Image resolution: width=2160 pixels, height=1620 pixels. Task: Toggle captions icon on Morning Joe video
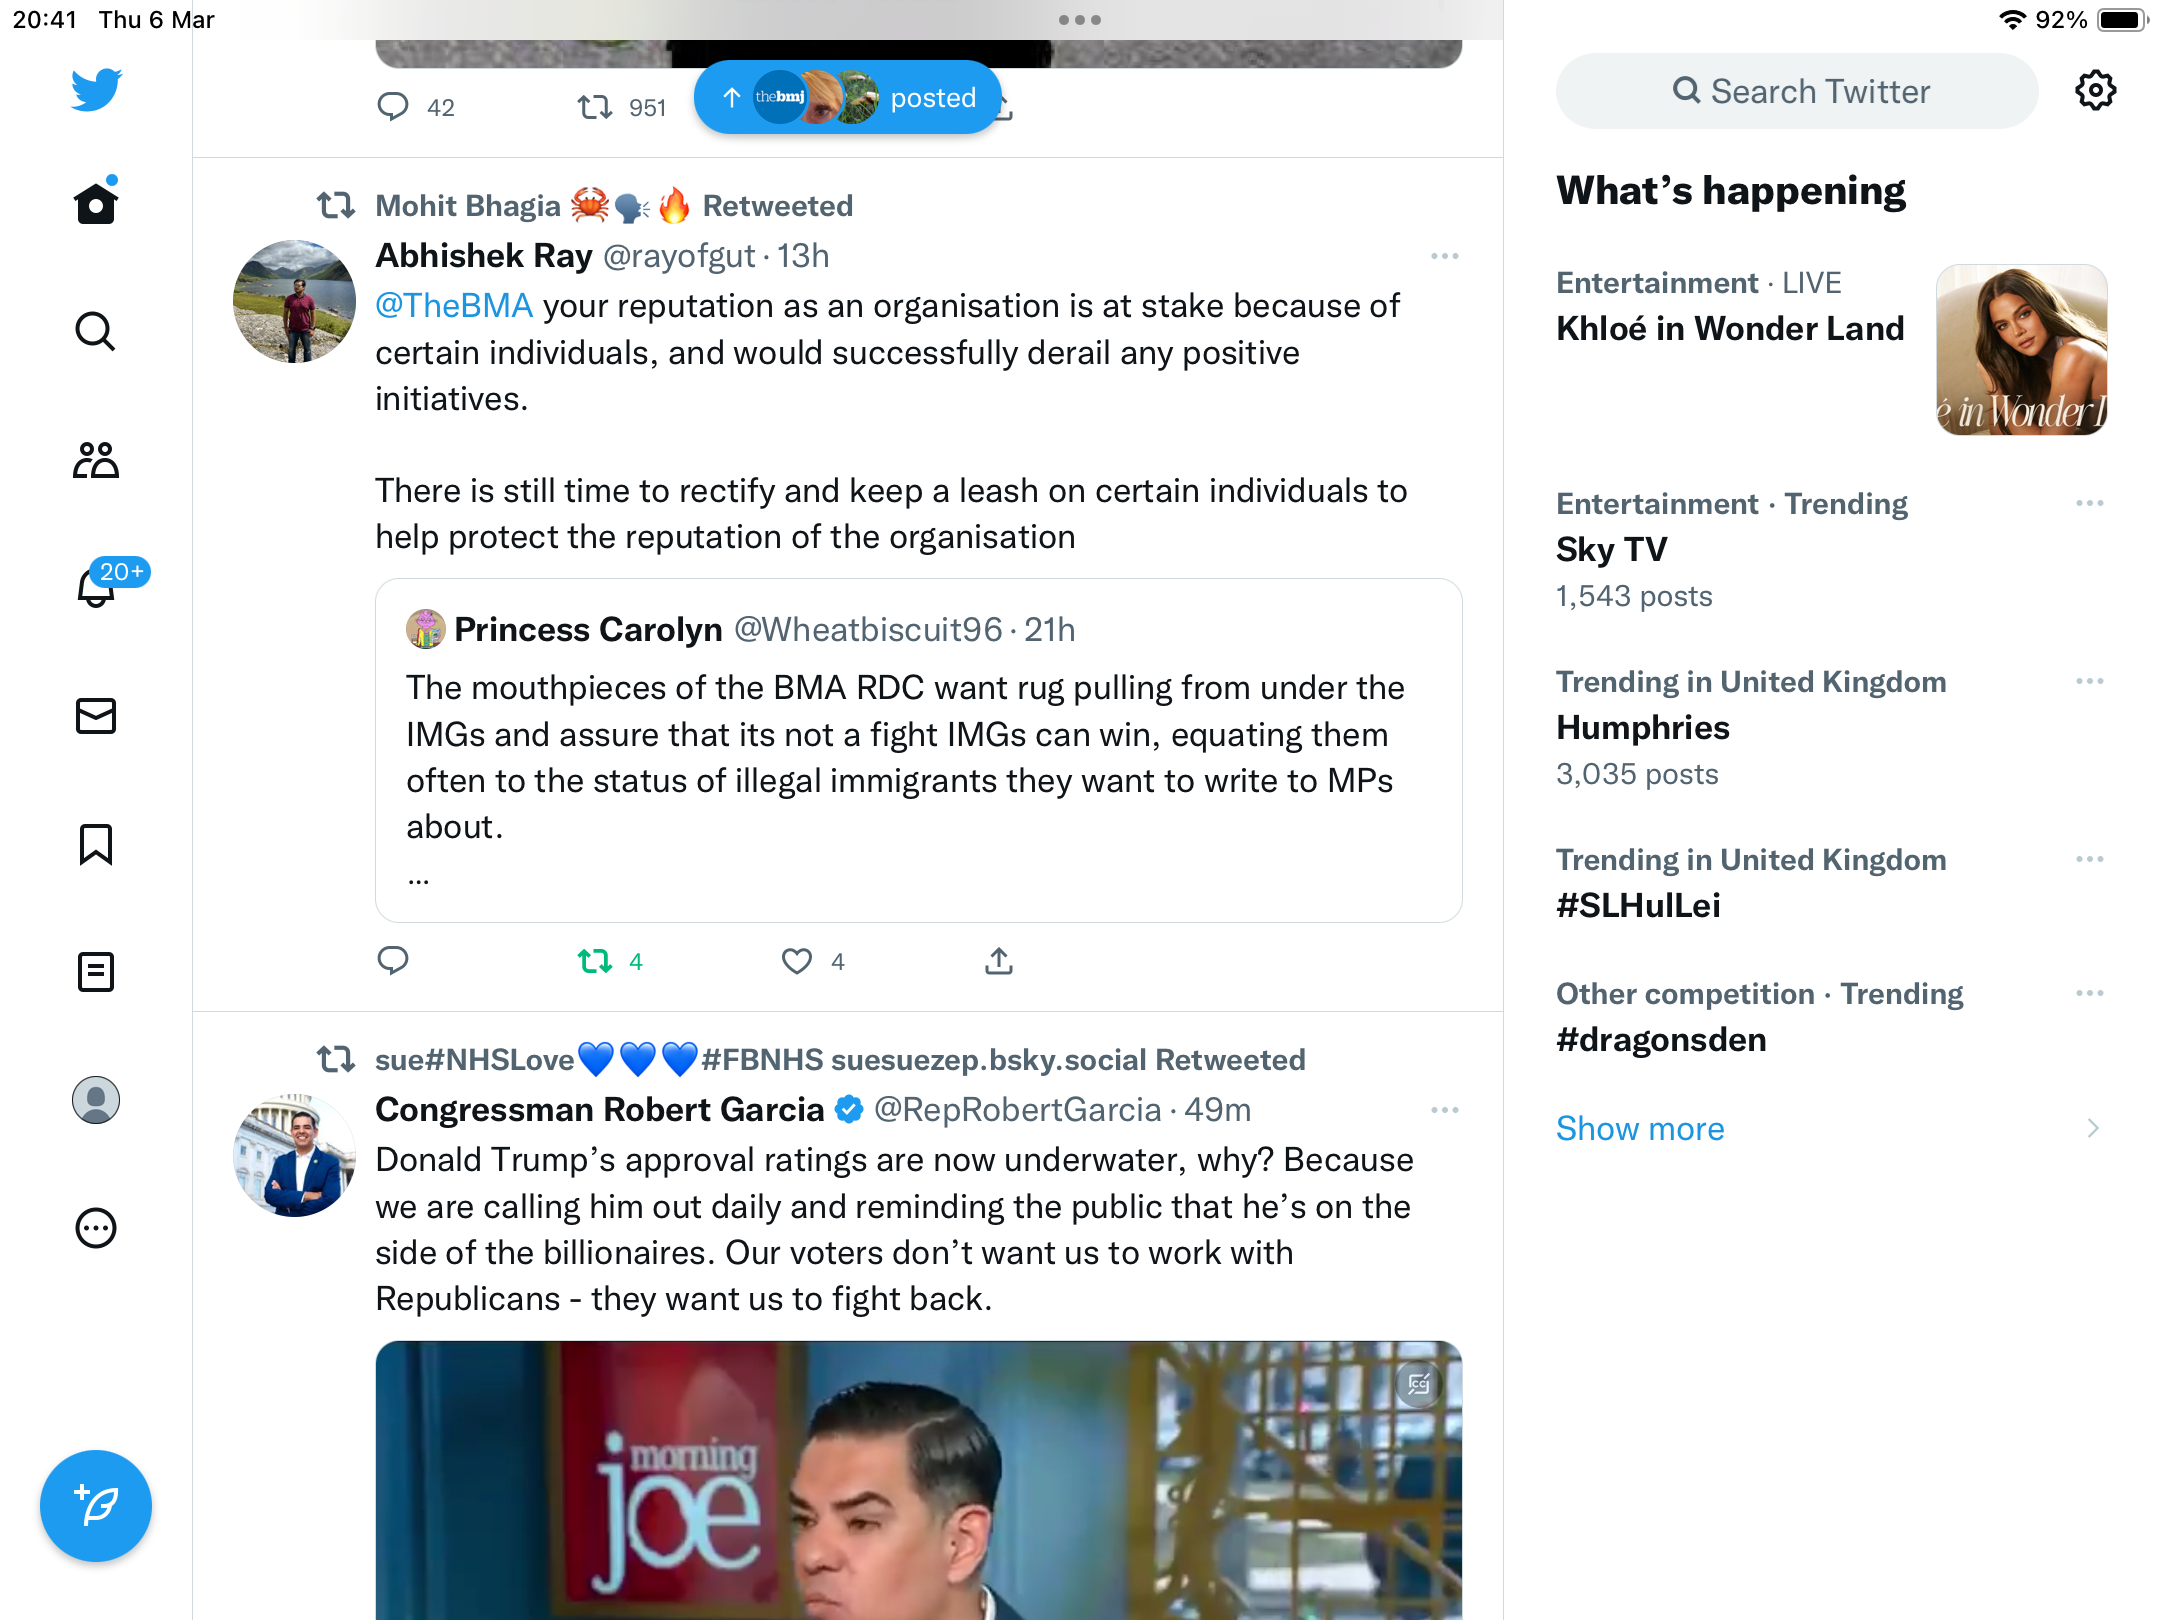[x=1419, y=1384]
